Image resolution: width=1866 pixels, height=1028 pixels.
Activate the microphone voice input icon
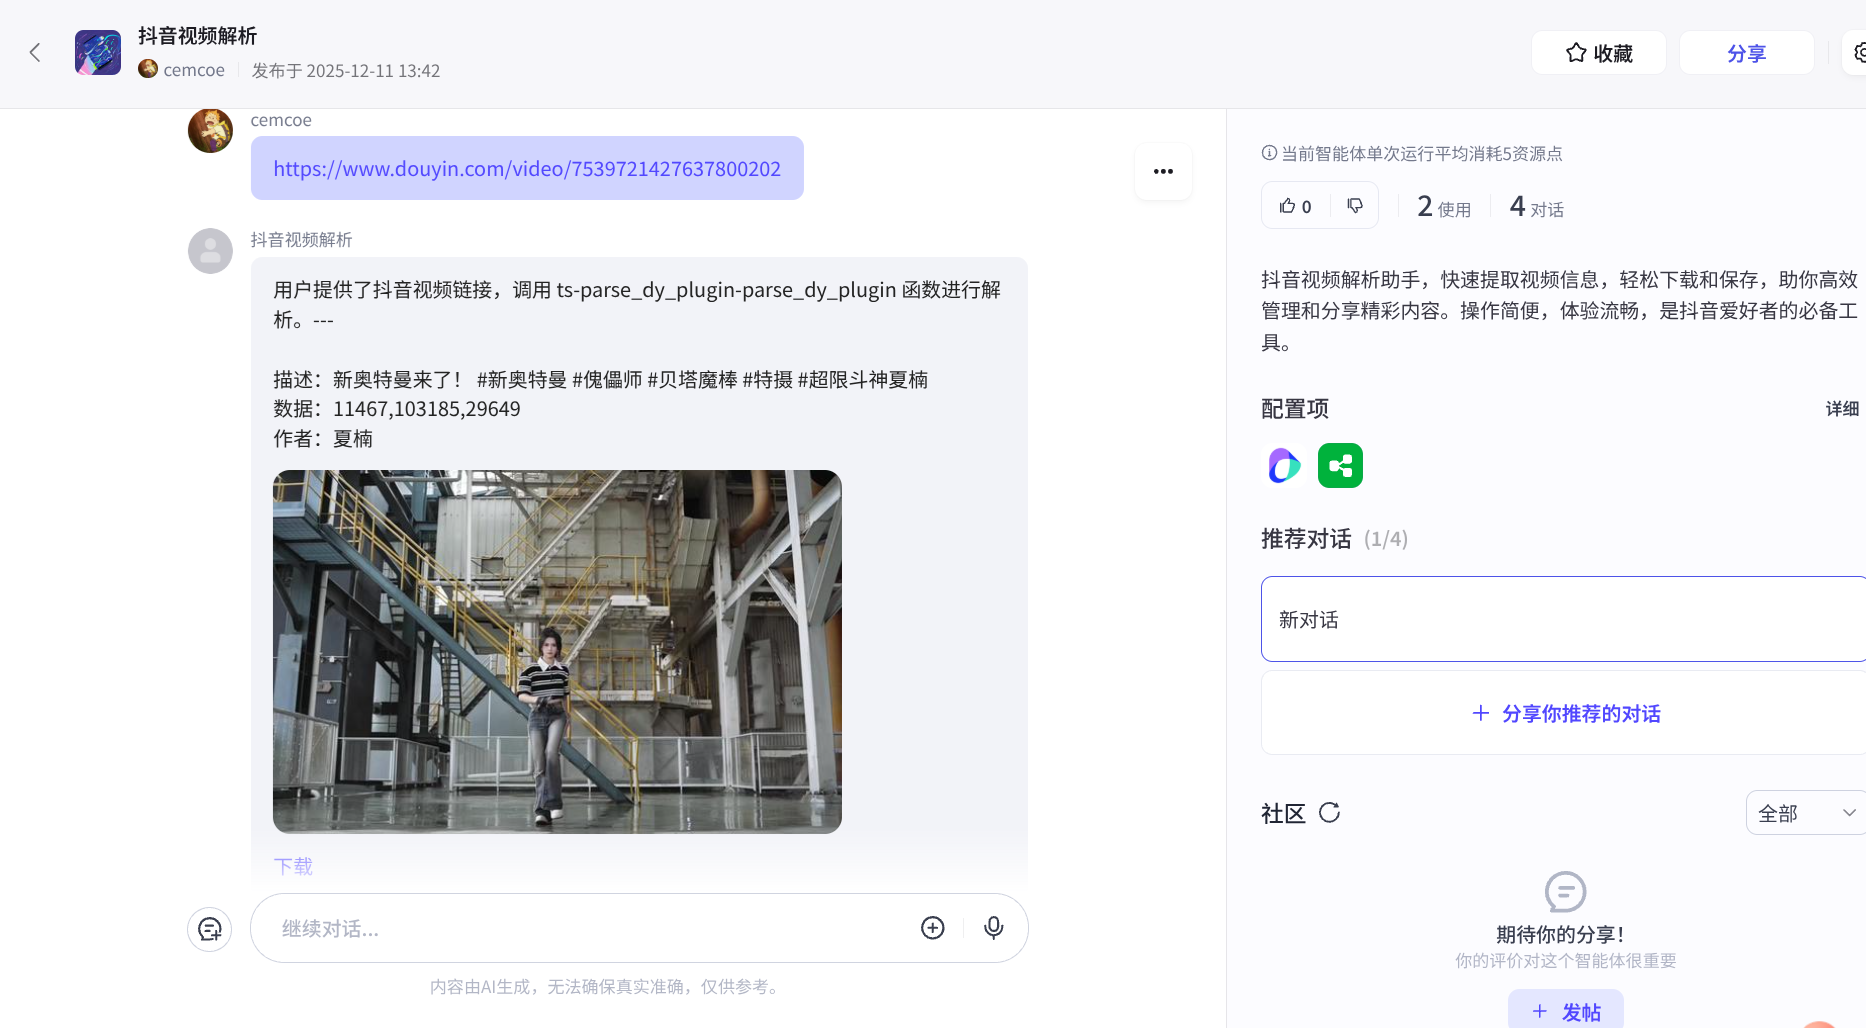point(993,928)
